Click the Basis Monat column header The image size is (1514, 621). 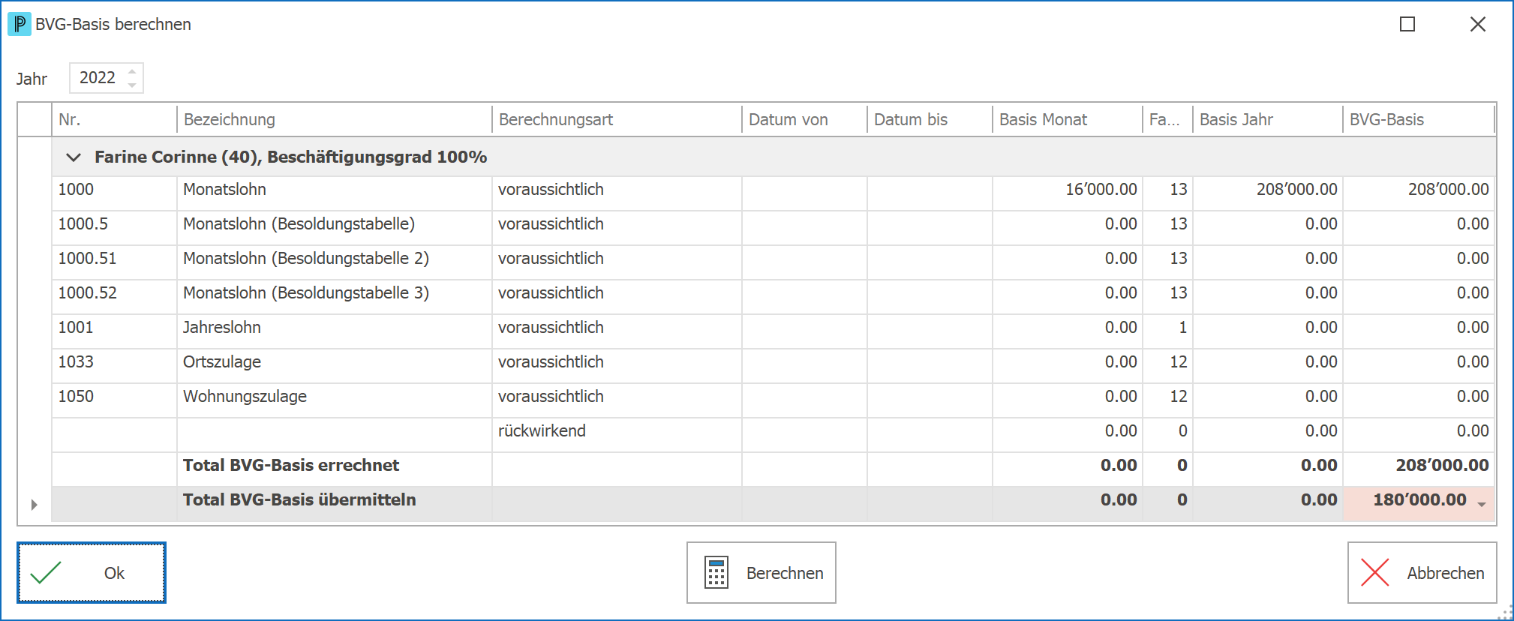point(1068,120)
